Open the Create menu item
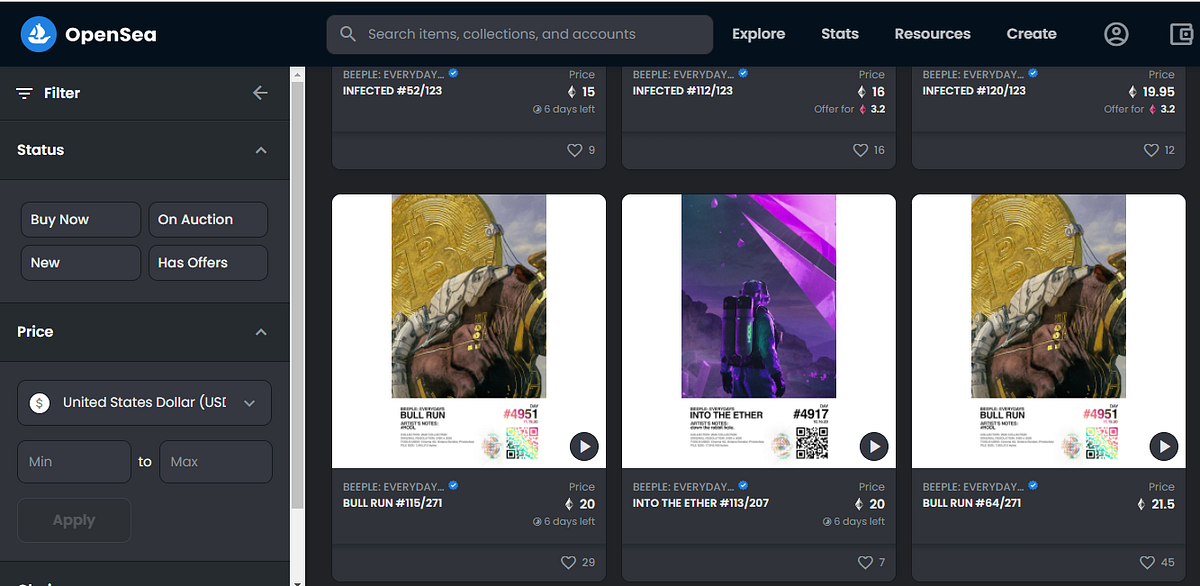Screen dimensions: 1200x586 coord(1031,34)
